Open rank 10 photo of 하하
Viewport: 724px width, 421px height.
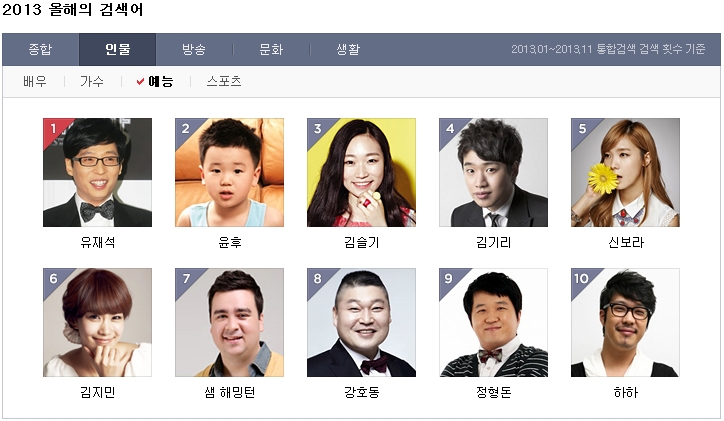pos(626,322)
